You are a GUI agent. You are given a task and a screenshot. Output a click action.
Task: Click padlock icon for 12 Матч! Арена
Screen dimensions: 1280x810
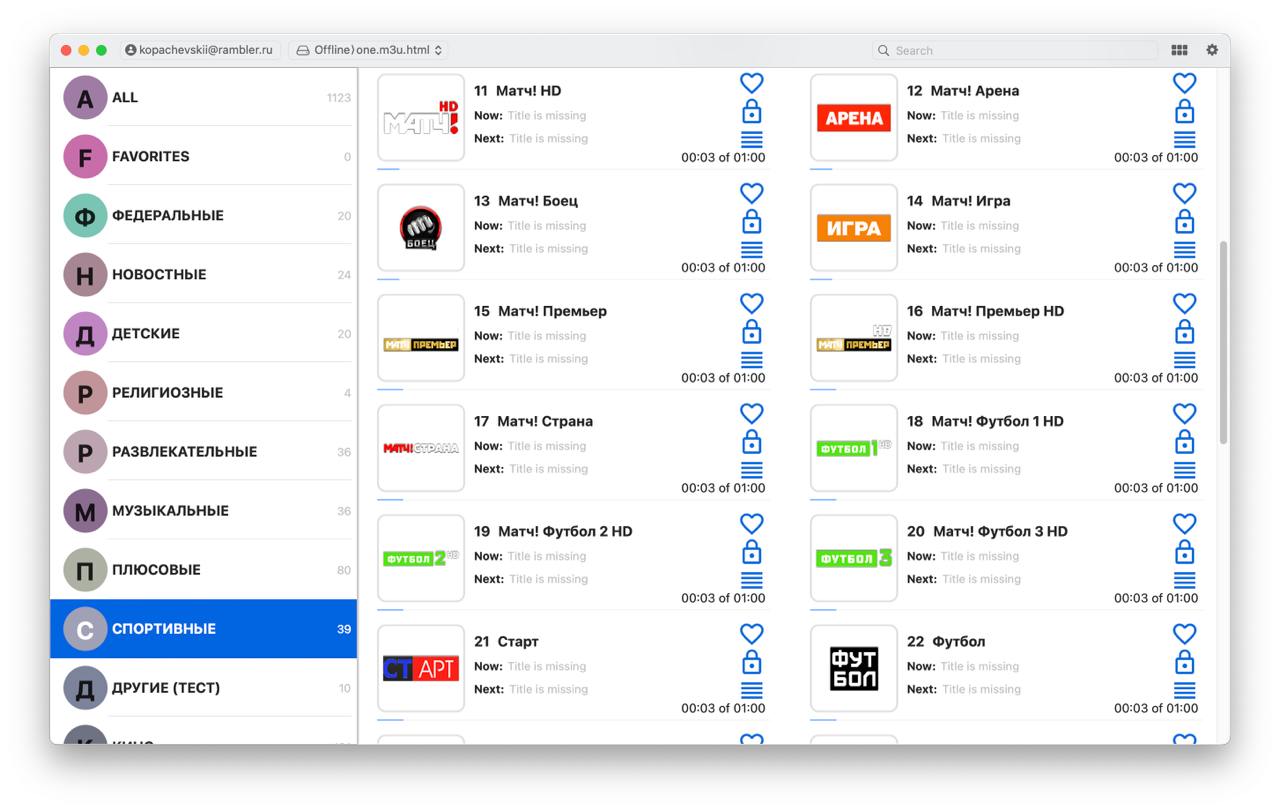(x=1185, y=111)
